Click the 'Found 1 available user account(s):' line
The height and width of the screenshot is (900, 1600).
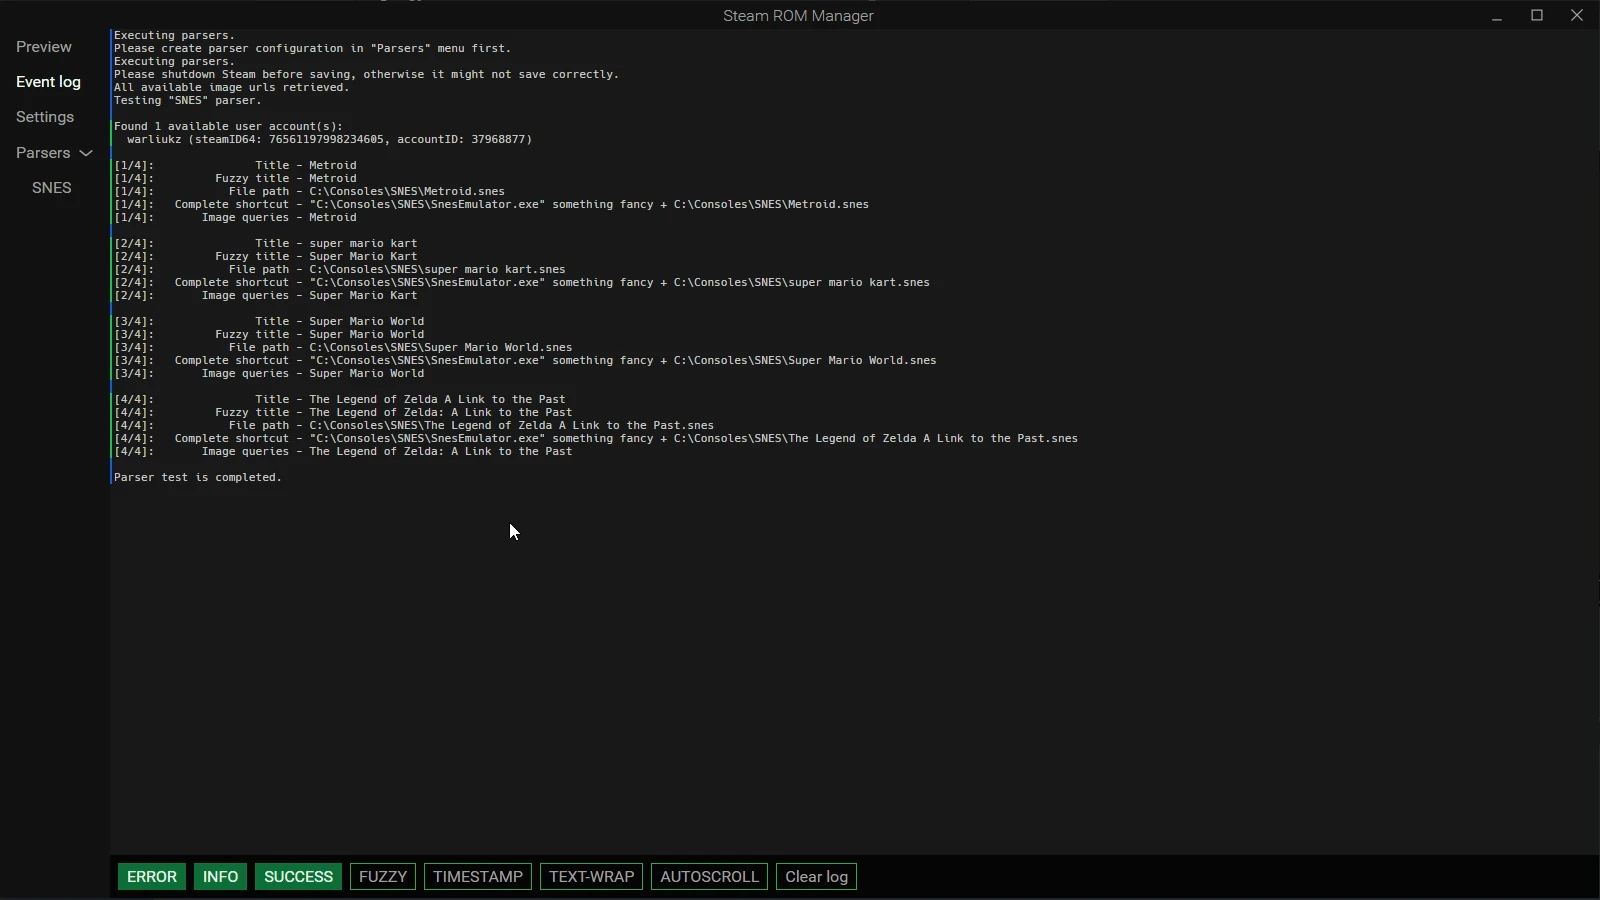point(228,126)
